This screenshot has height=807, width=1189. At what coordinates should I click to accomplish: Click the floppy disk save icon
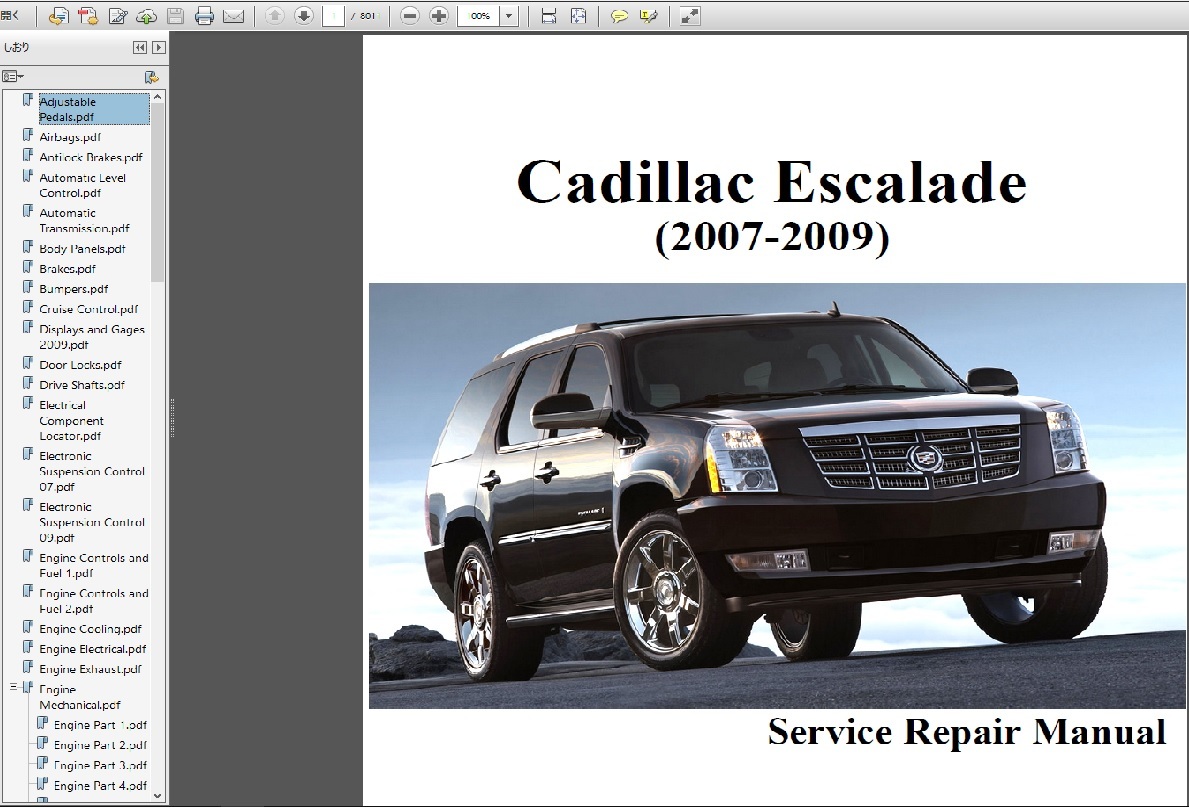(175, 15)
